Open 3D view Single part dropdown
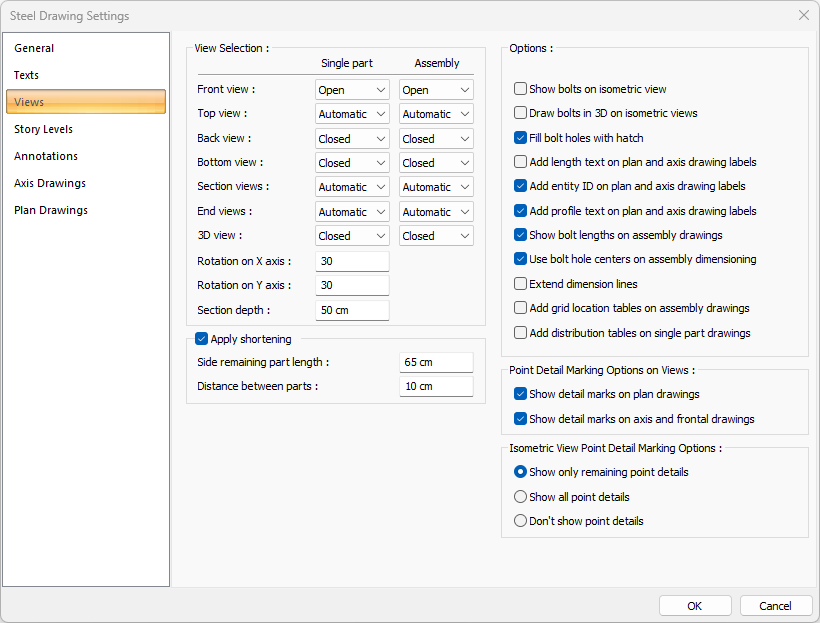Image resolution: width=820 pixels, height=623 pixels. click(x=352, y=236)
